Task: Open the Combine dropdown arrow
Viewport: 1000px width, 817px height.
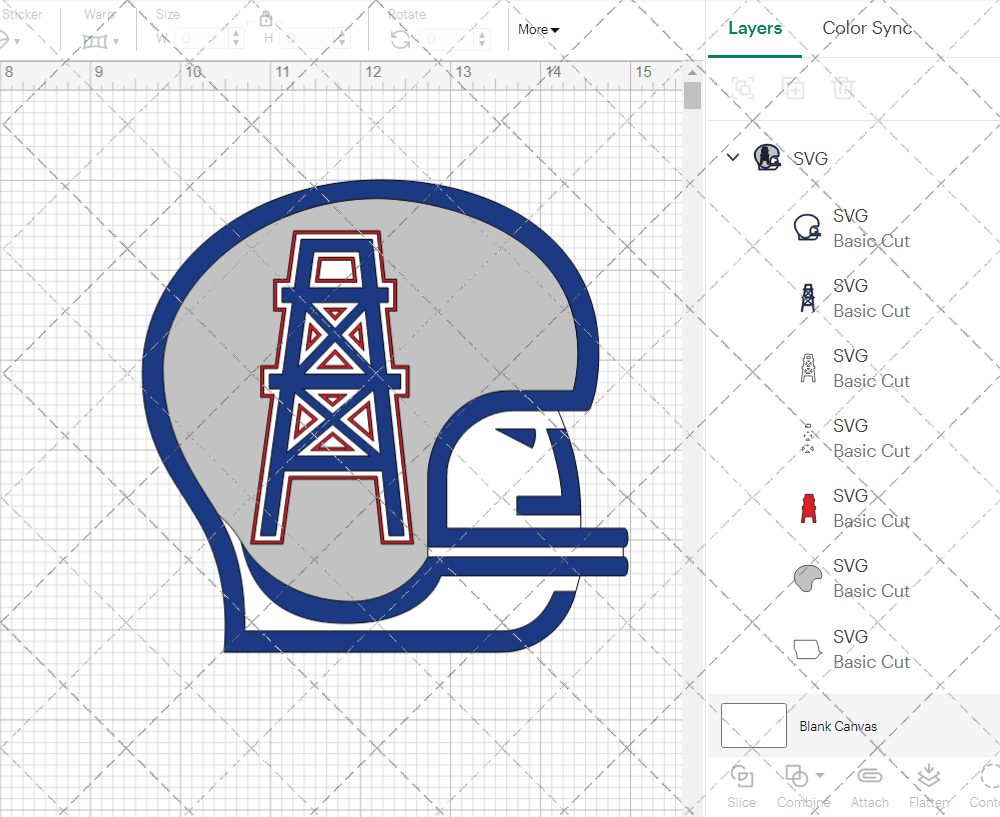Action: point(820,775)
